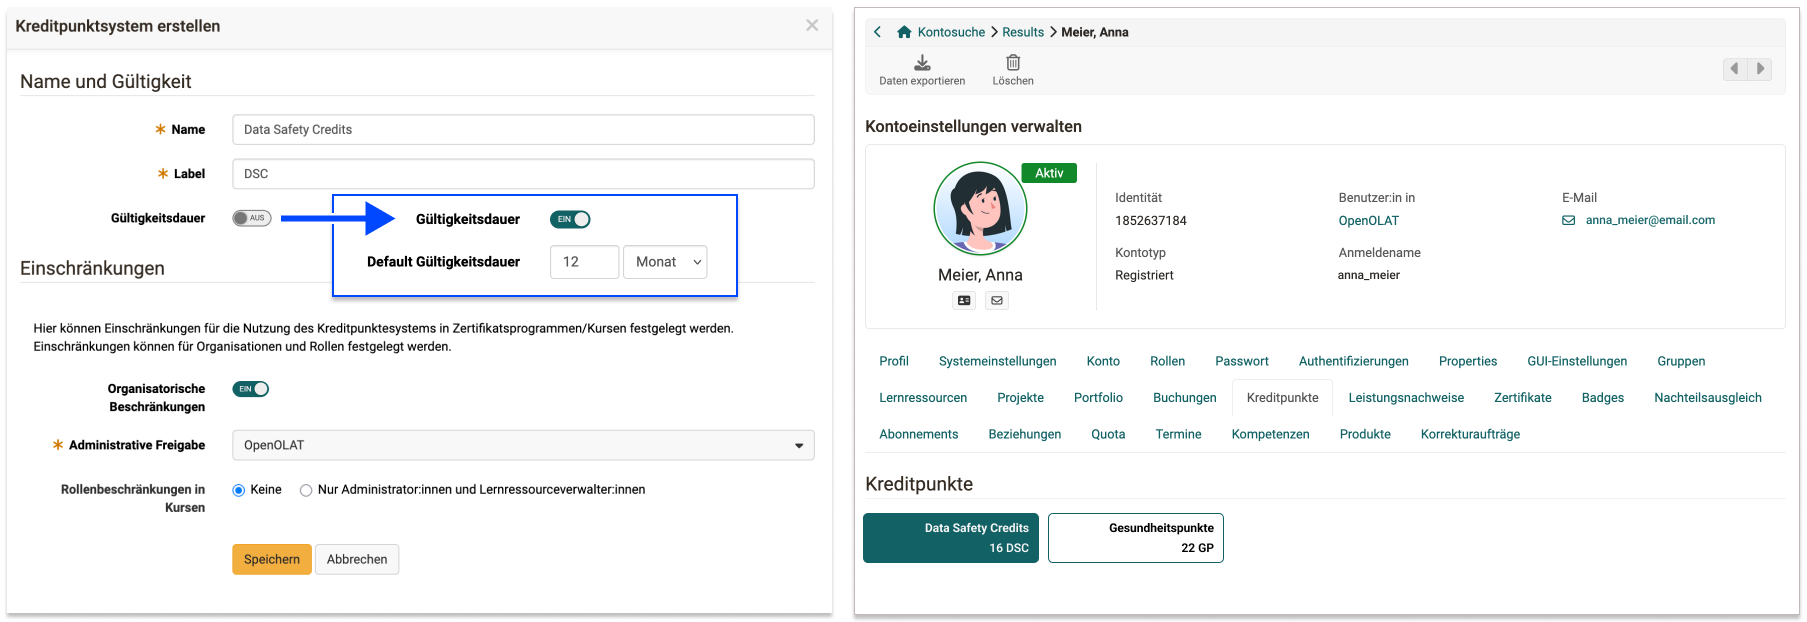
Task: Click the Label field containing DSC
Action: tap(523, 174)
